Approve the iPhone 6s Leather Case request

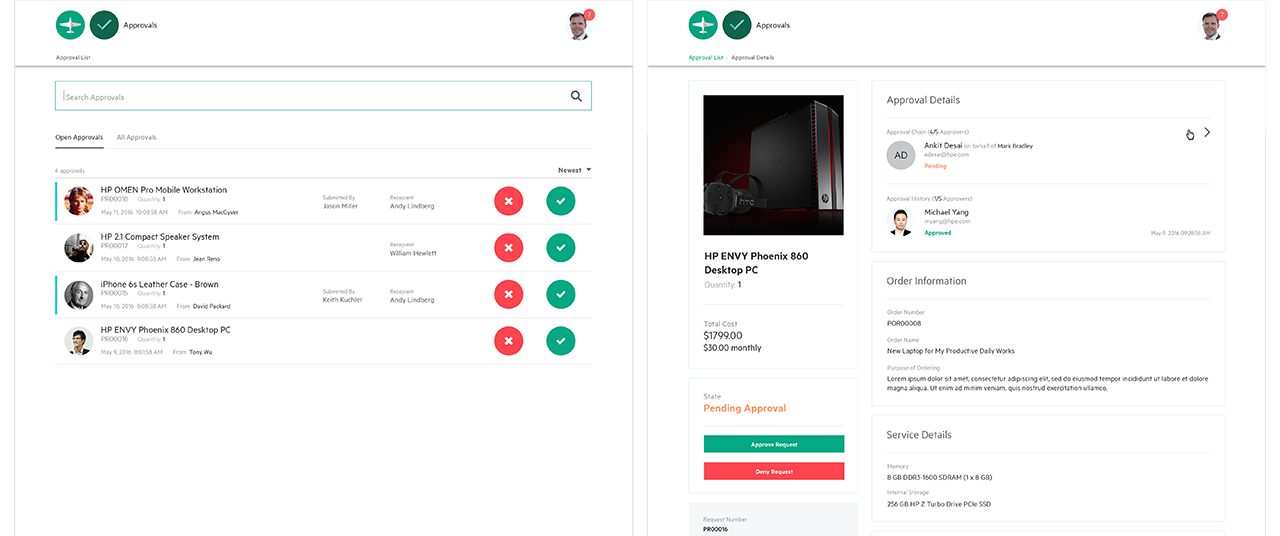click(x=561, y=294)
